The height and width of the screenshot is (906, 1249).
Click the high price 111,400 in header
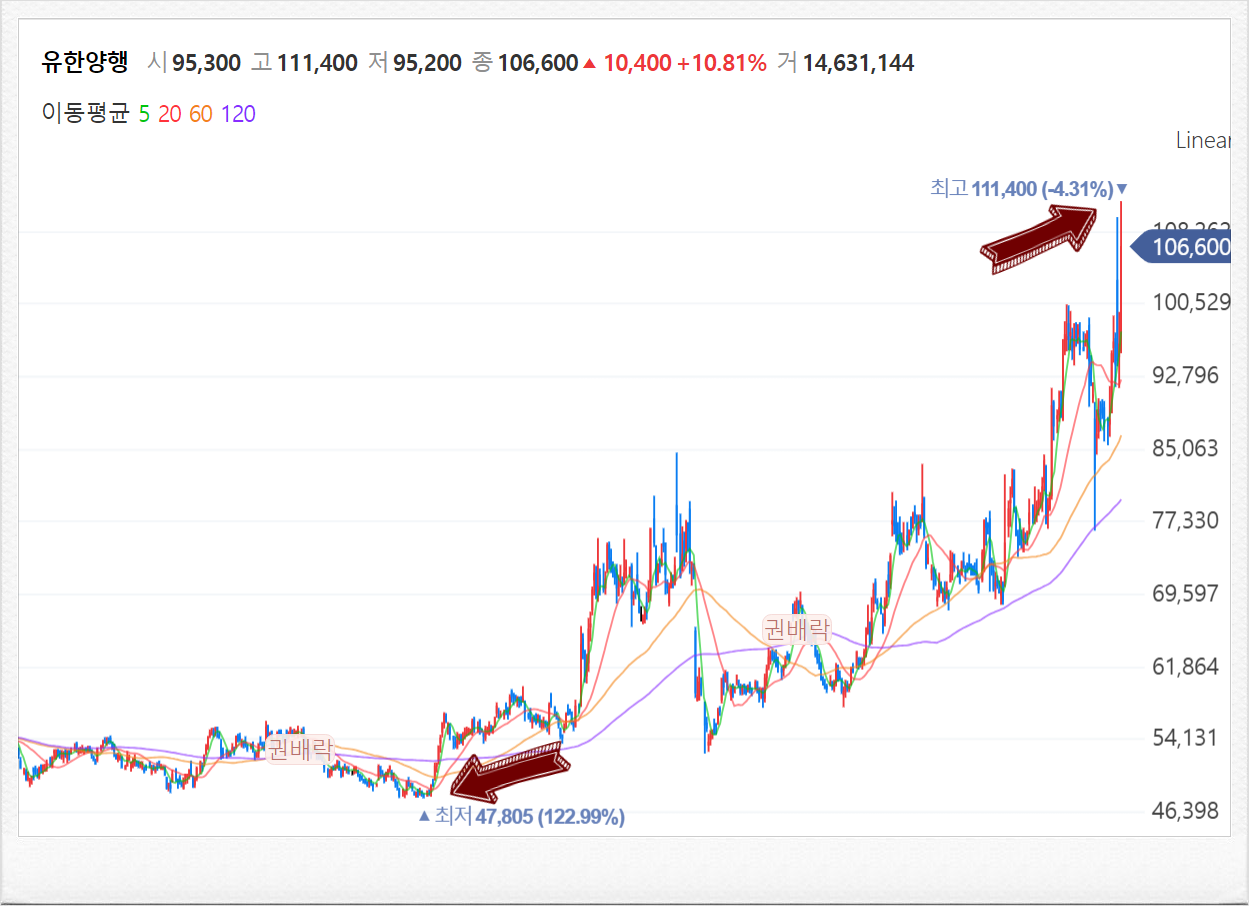click(x=317, y=63)
